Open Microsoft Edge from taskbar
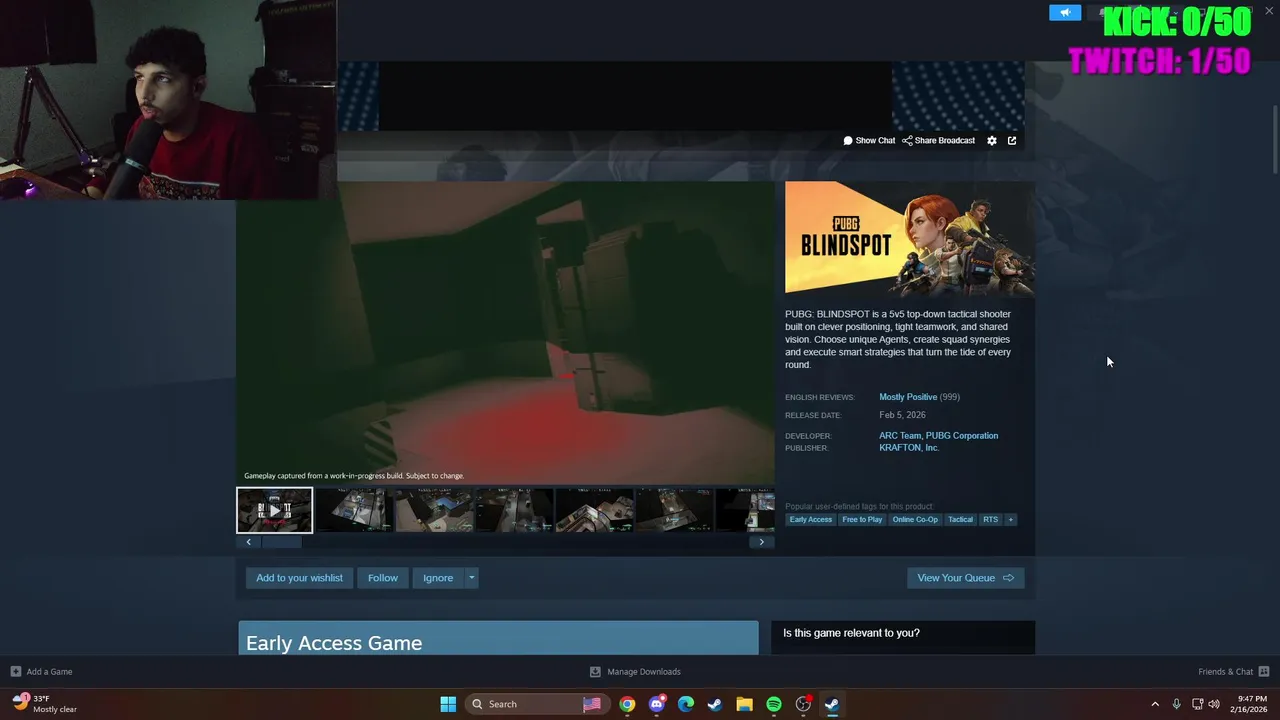The width and height of the screenshot is (1280, 720). click(x=686, y=704)
